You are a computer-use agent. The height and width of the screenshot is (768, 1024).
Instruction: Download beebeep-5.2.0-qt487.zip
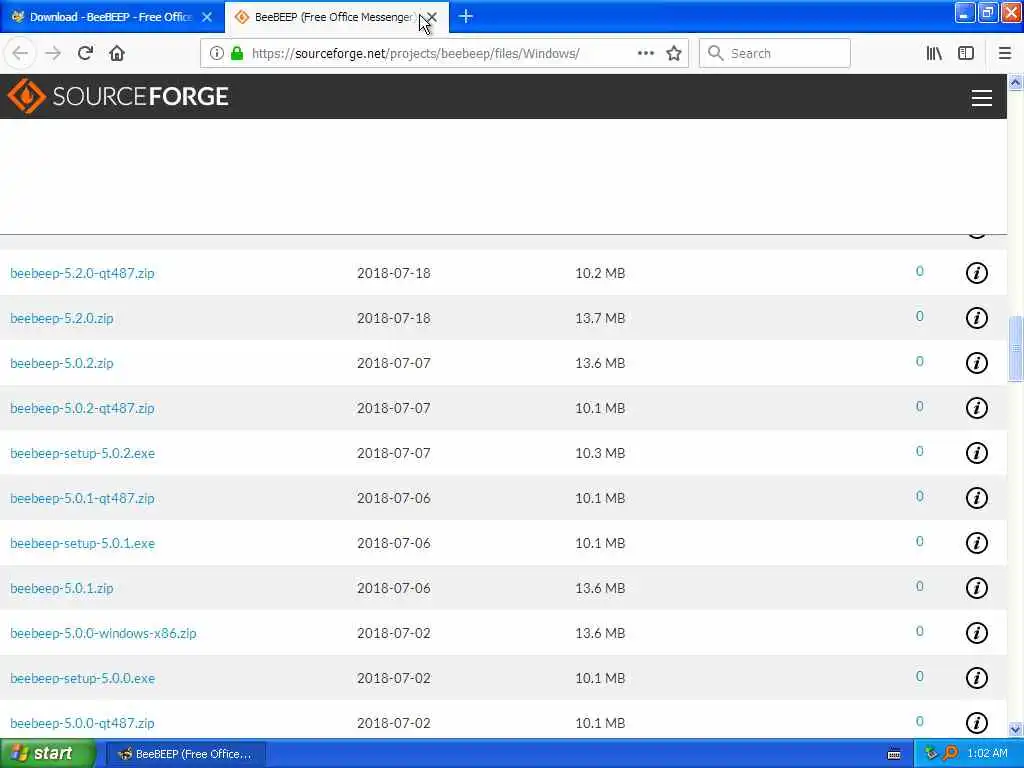point(82,273)
